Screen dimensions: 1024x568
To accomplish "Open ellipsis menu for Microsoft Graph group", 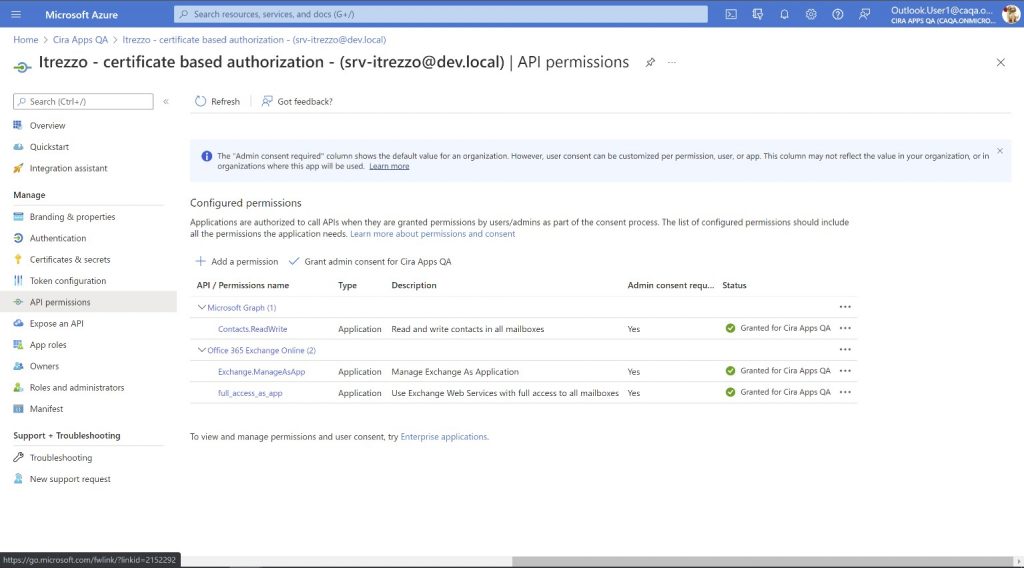I will (845, 307).
